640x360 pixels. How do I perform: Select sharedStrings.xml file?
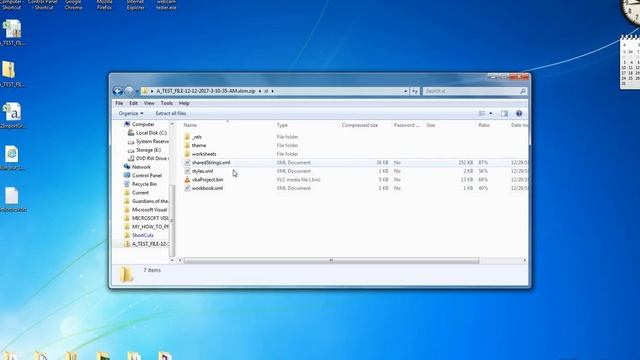click(211, 163)
